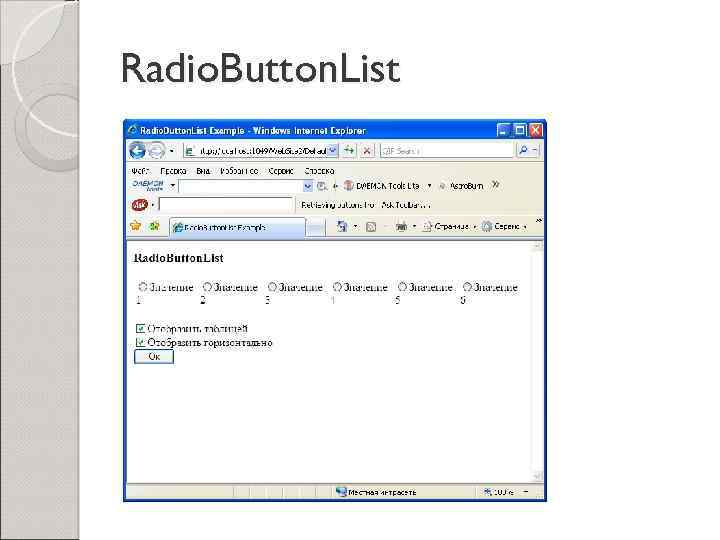Expand the command bar overflow chevron
The image size is (720, 540).
539,221
